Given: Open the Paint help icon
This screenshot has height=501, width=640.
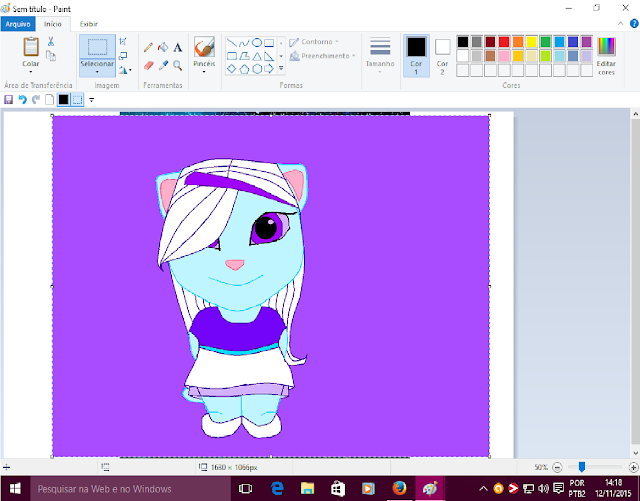Looking at the screenshot, I should (x=634, y=24).
